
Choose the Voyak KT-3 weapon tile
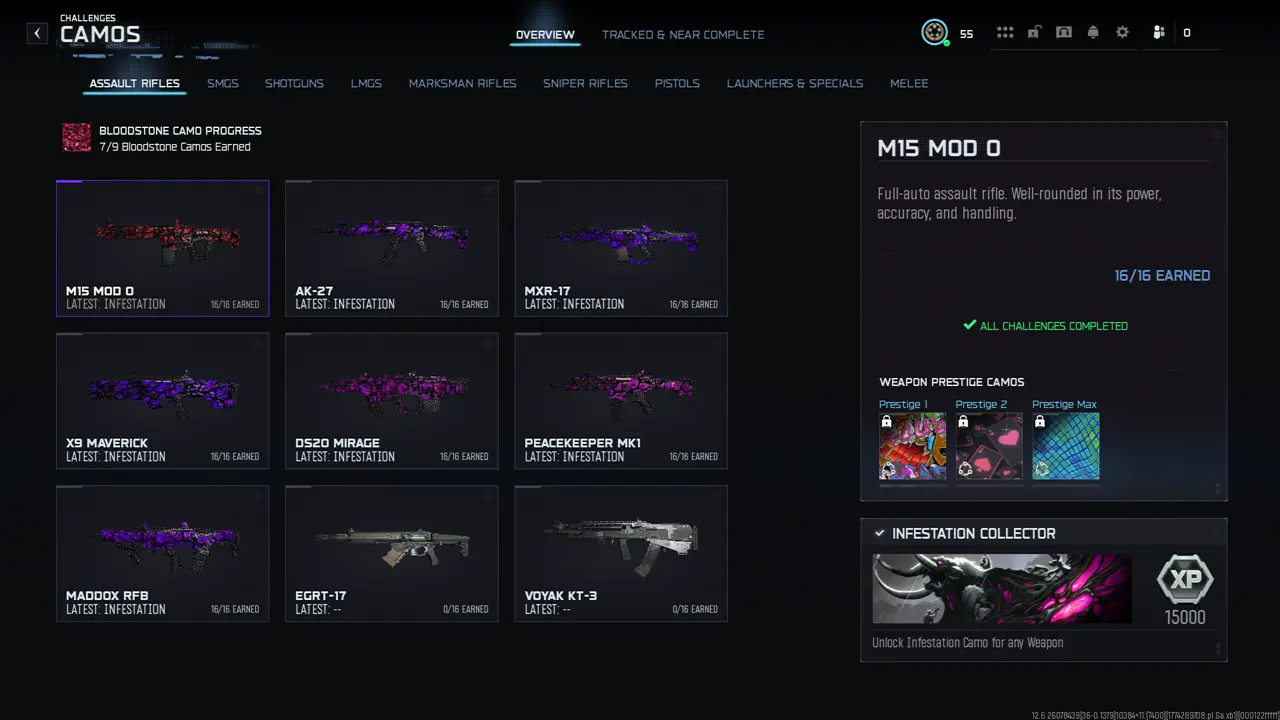[621, 554]
